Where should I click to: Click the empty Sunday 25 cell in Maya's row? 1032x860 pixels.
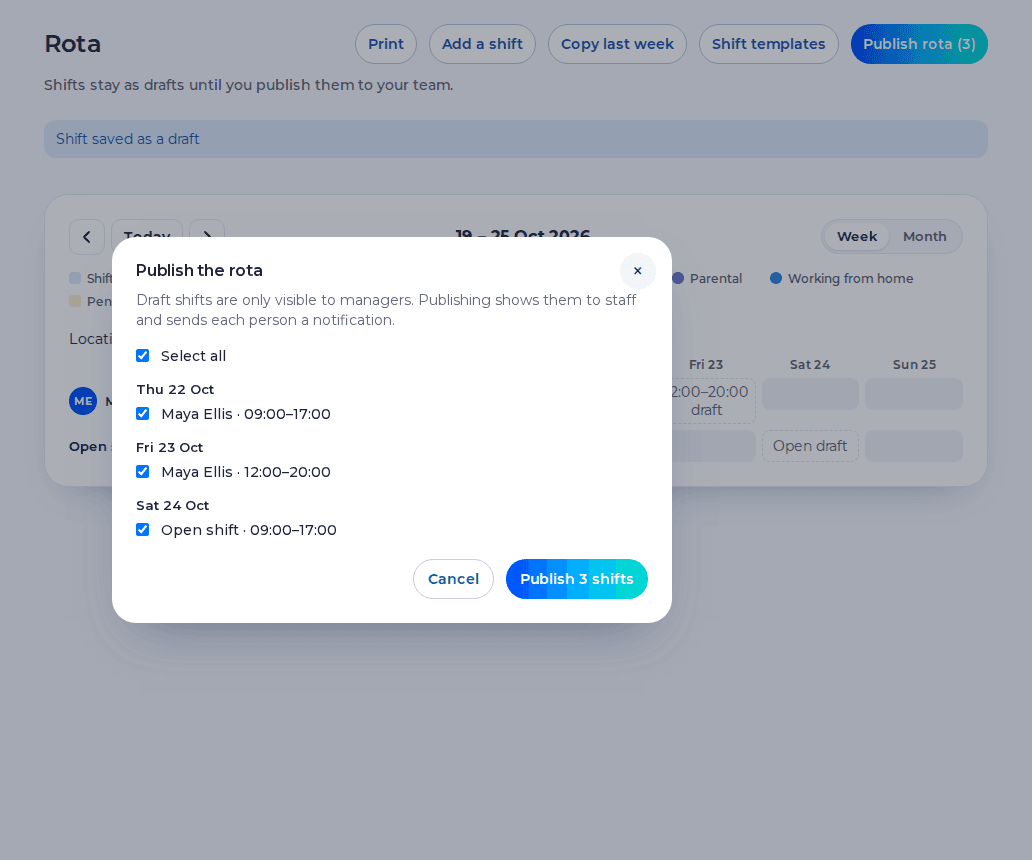tap(914, 394)
